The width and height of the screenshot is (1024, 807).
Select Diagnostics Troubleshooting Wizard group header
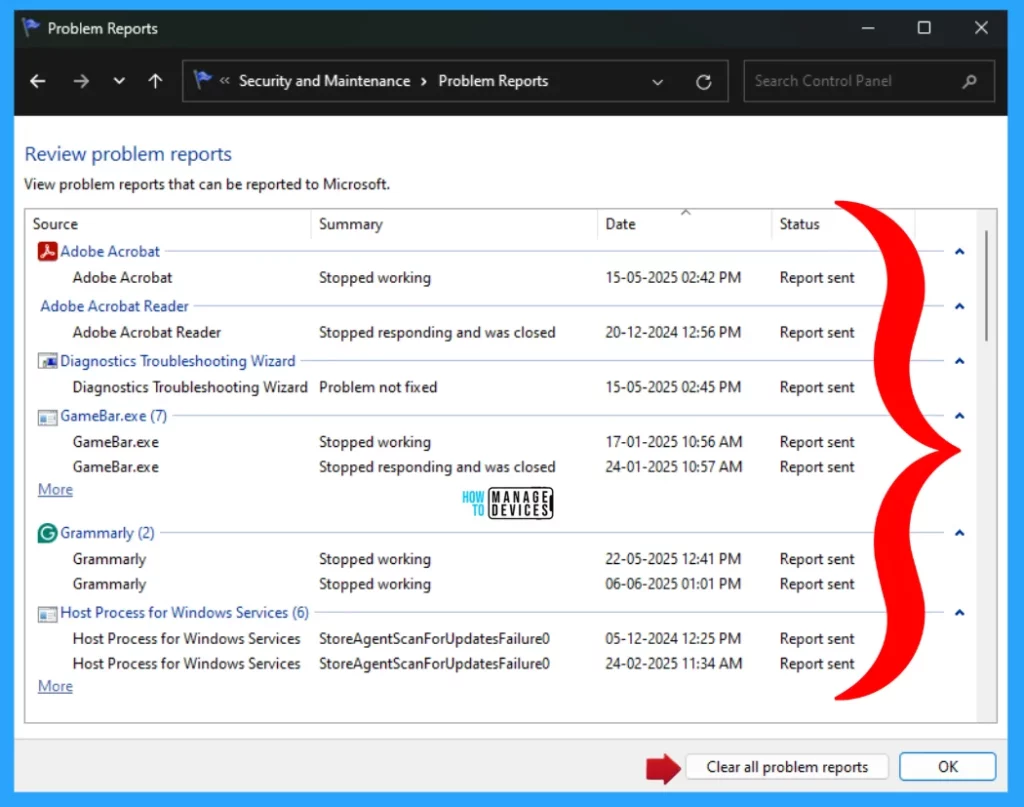click(178, 361)
